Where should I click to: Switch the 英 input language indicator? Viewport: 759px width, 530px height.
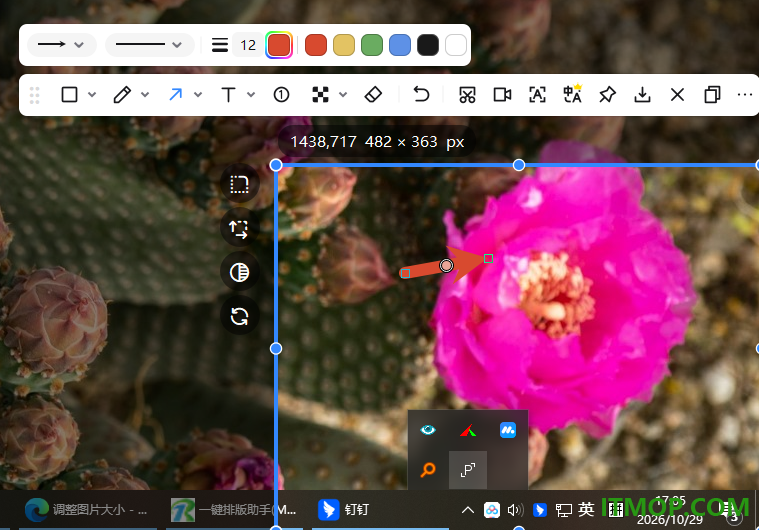[586, 509]
